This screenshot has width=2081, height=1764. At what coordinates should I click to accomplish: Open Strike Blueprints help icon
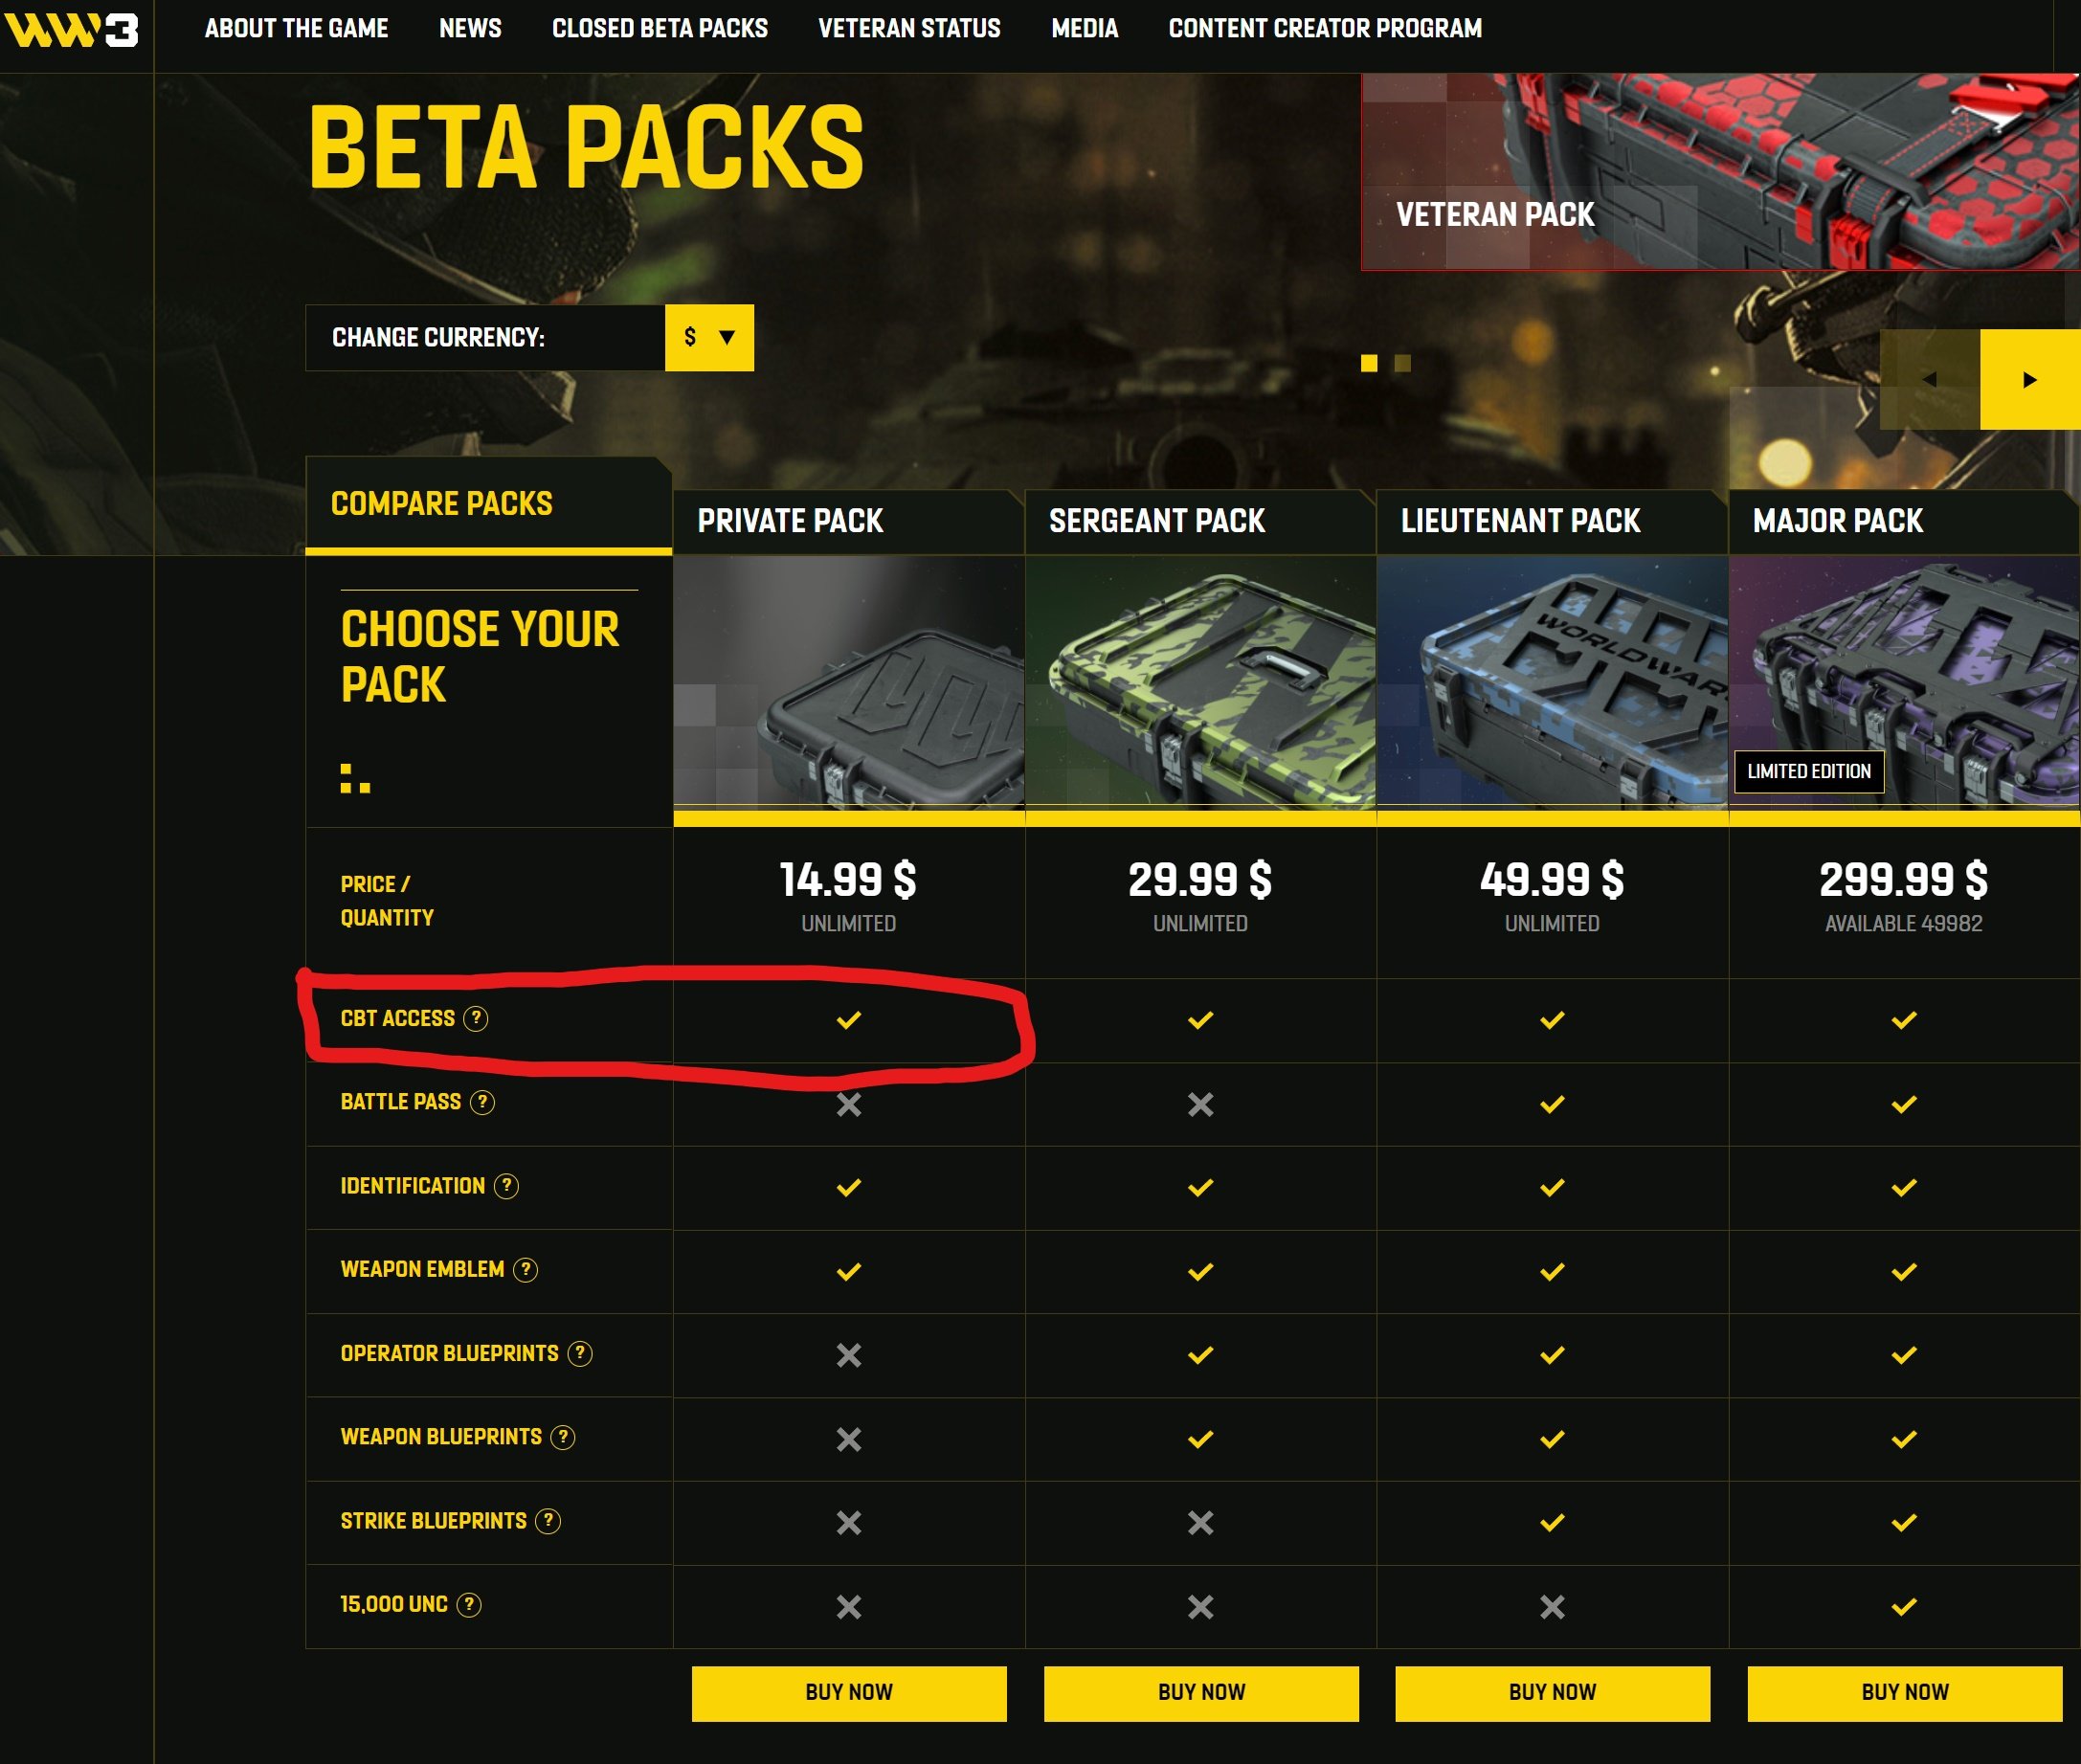(x=548, y=1521)
